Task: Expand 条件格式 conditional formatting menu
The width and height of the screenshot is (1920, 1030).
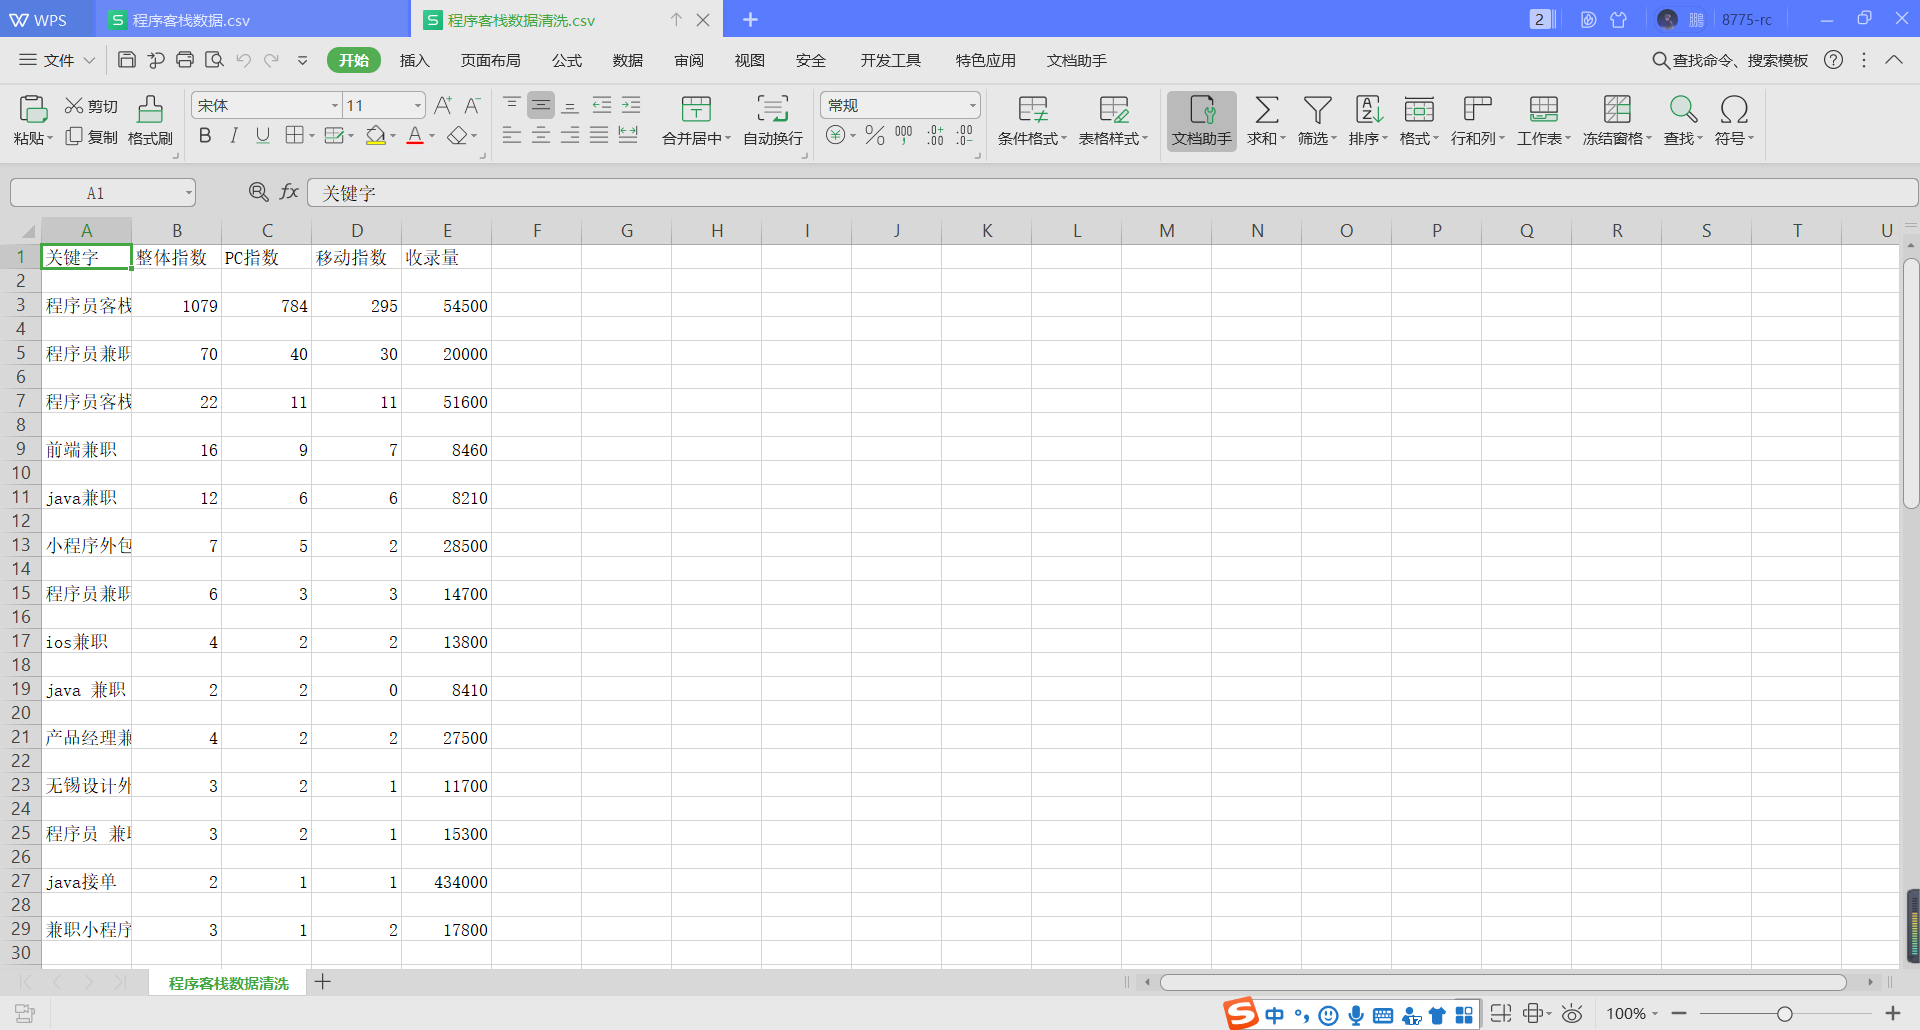Action: 1063,138
